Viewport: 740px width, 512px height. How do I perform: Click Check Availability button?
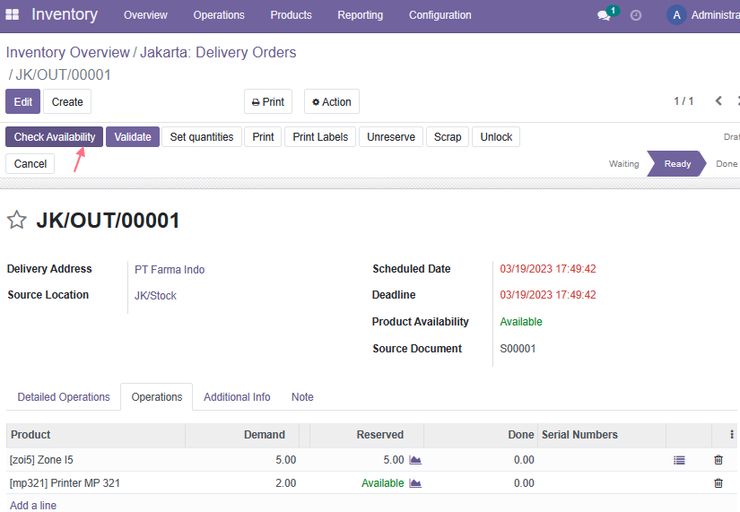tap(54, 137)
